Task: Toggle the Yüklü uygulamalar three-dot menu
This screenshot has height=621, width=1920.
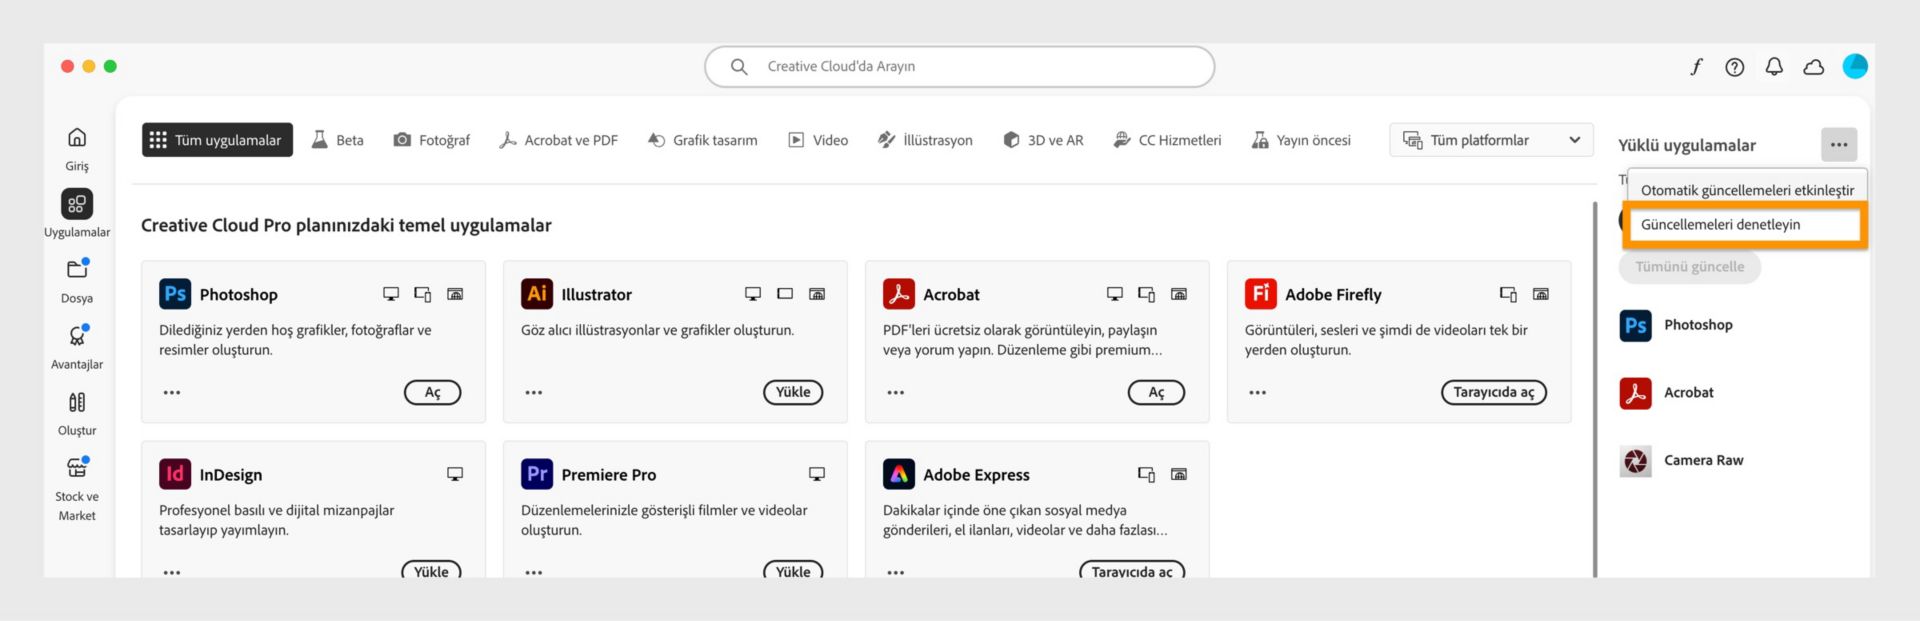Action: click(x=1838, y=145)
